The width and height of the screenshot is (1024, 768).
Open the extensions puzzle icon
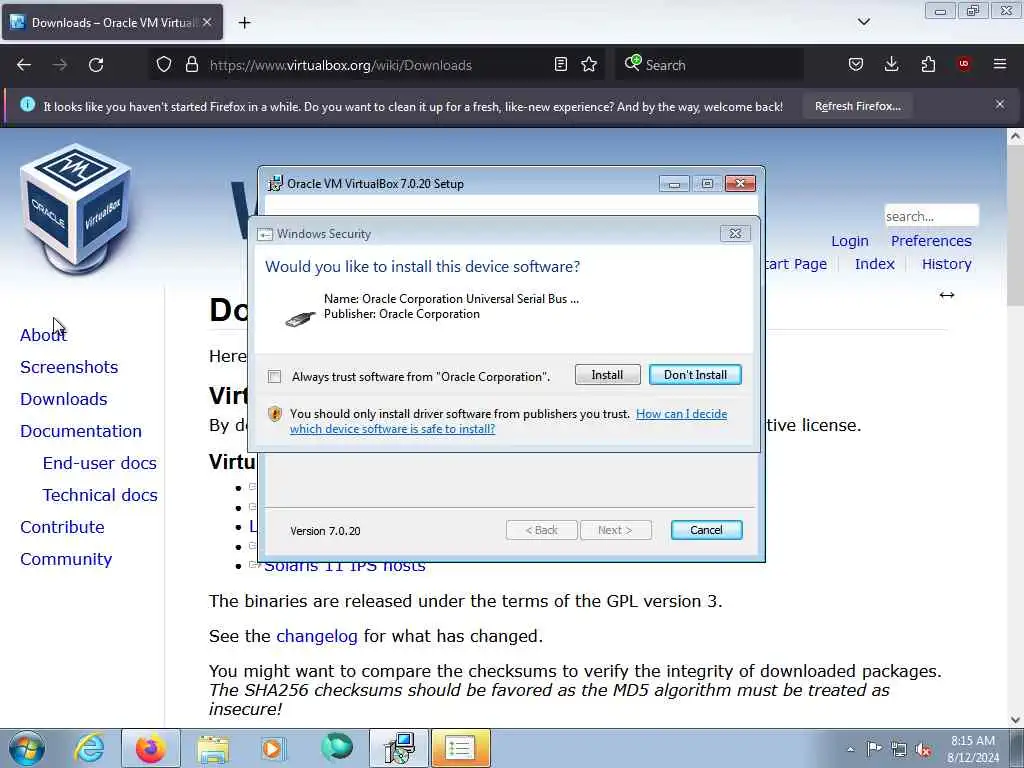tap(928, 64)
